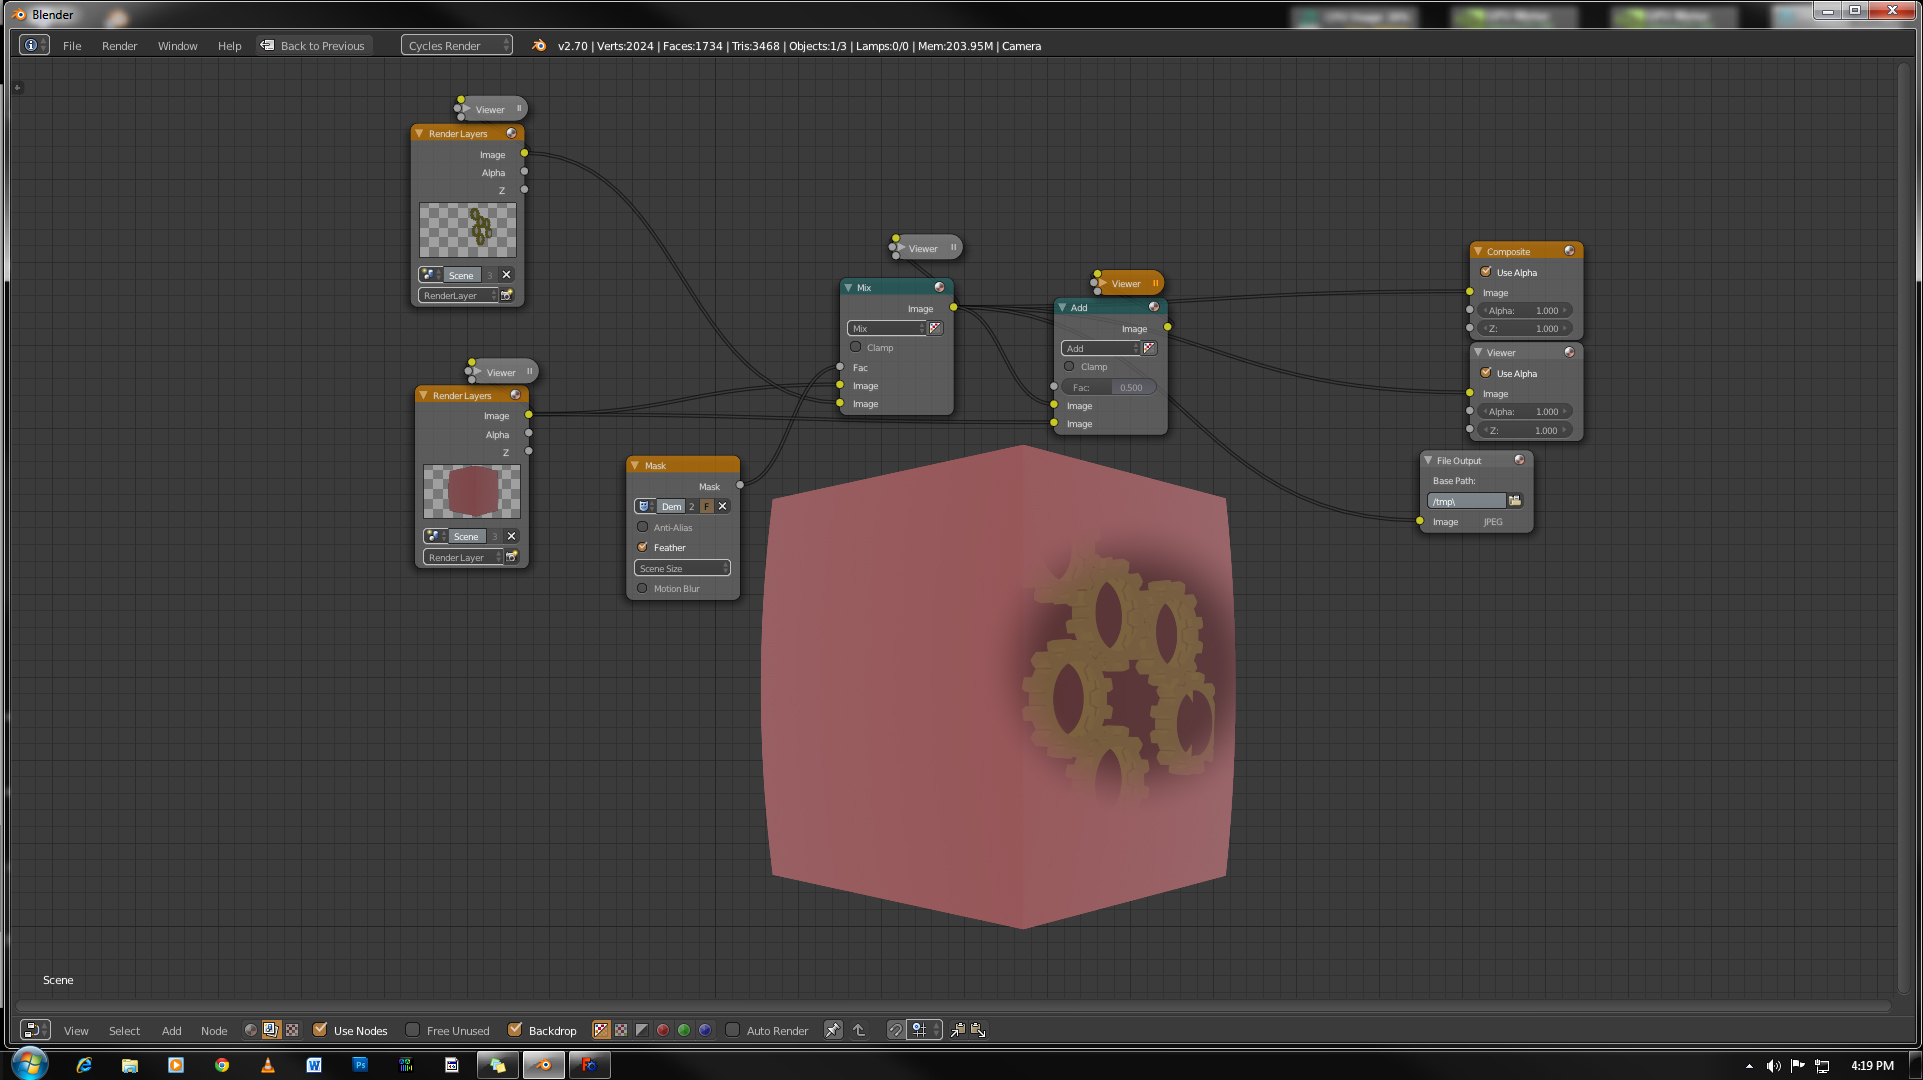The height and width of the screenshot is (1080, 1923).
Task: Open the Mix blend mode dropdown
Action: 886,328
